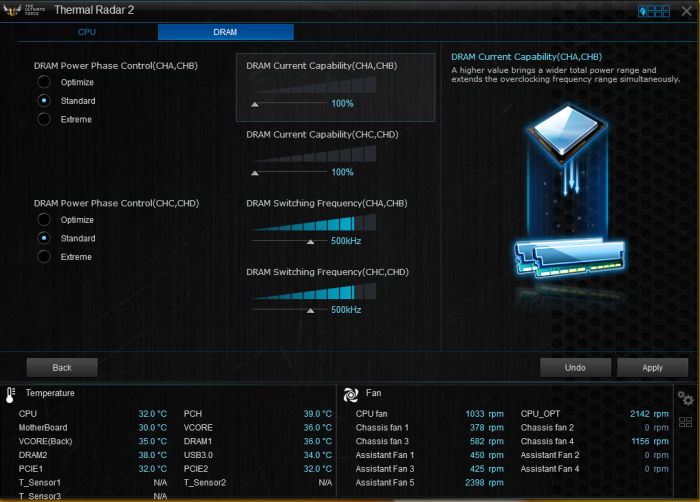This screenshot has height=502, width=700.
Task: Click the Assistant Fan 5 2398 rpm reading
Action: tap(484, 483)
